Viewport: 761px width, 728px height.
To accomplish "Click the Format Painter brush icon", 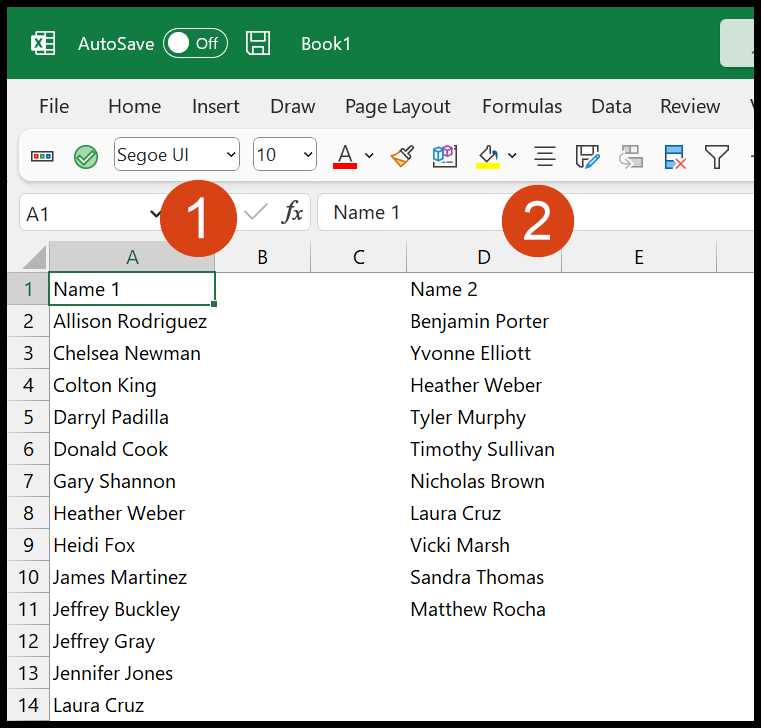I will (402, 156).
